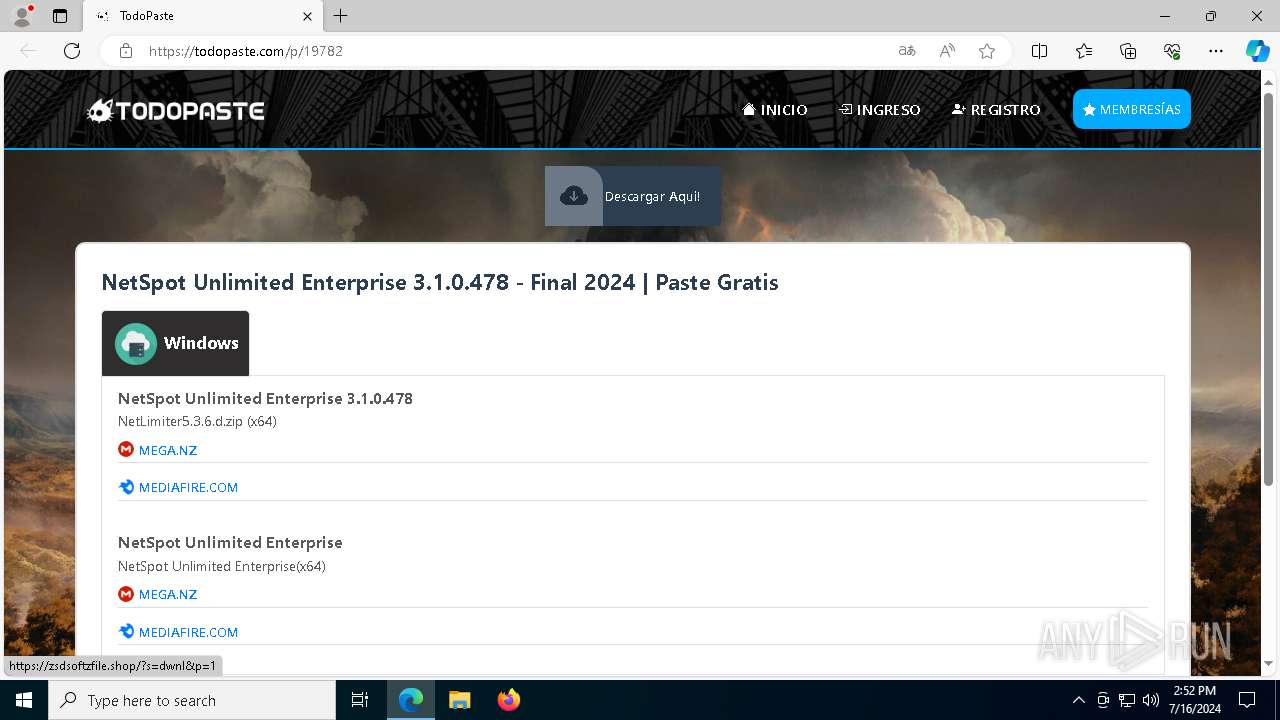Image resolution: width=1280 pixels, height=720 pixels.
Task: Open MEDIAFIRE.COM link under NetLimiter5.3.6.d.zip
Action: click(x=188, y=488)
